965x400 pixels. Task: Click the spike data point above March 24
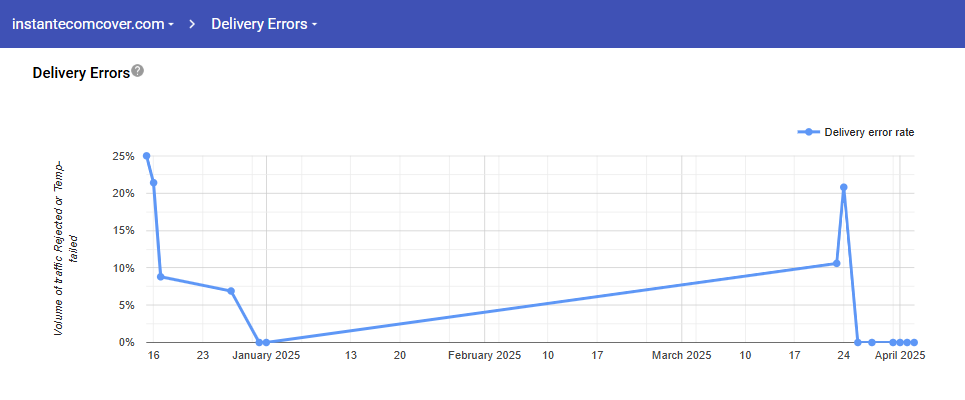point(844,187)
